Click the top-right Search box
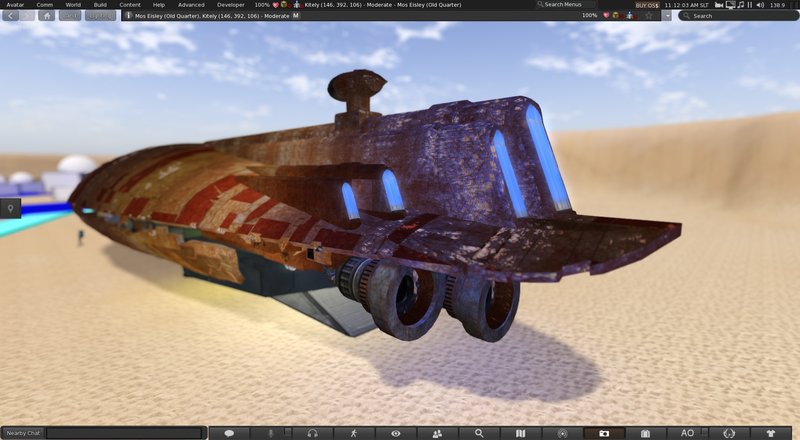 tap(737, 16)
